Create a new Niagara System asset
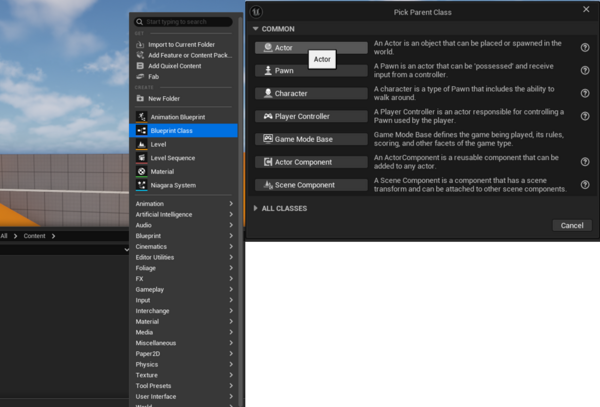The height and width of the screenshot is (407, 600). pos(184,185)
